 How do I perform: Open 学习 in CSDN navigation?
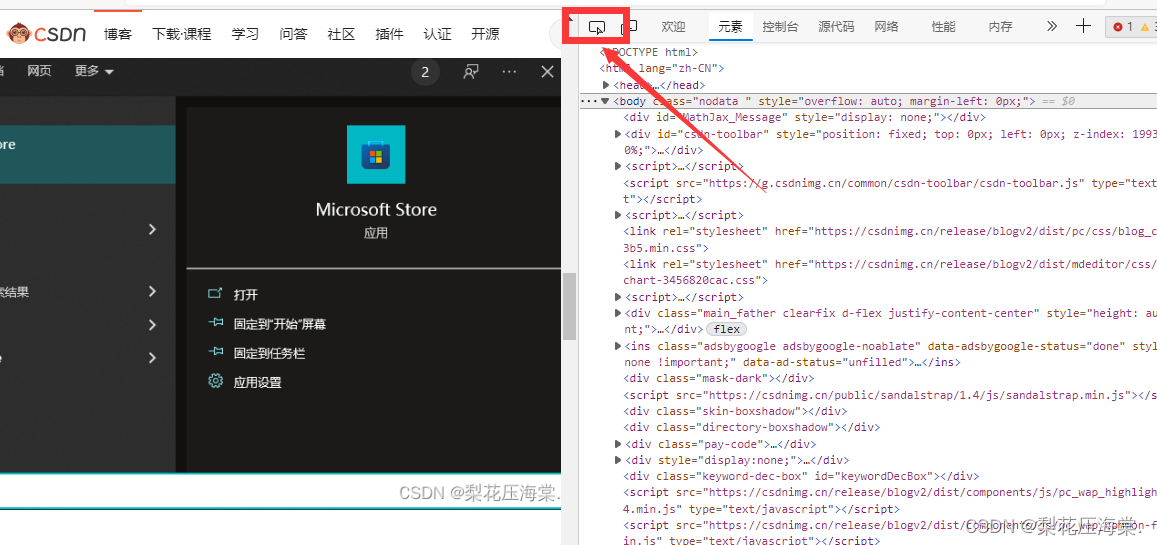(x=245, y=34)
